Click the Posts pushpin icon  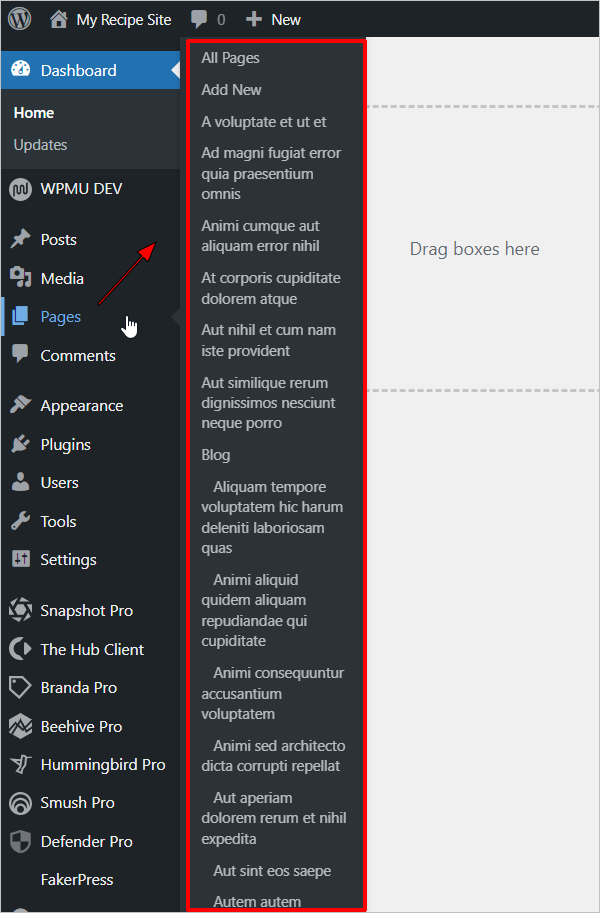(20, 239)
